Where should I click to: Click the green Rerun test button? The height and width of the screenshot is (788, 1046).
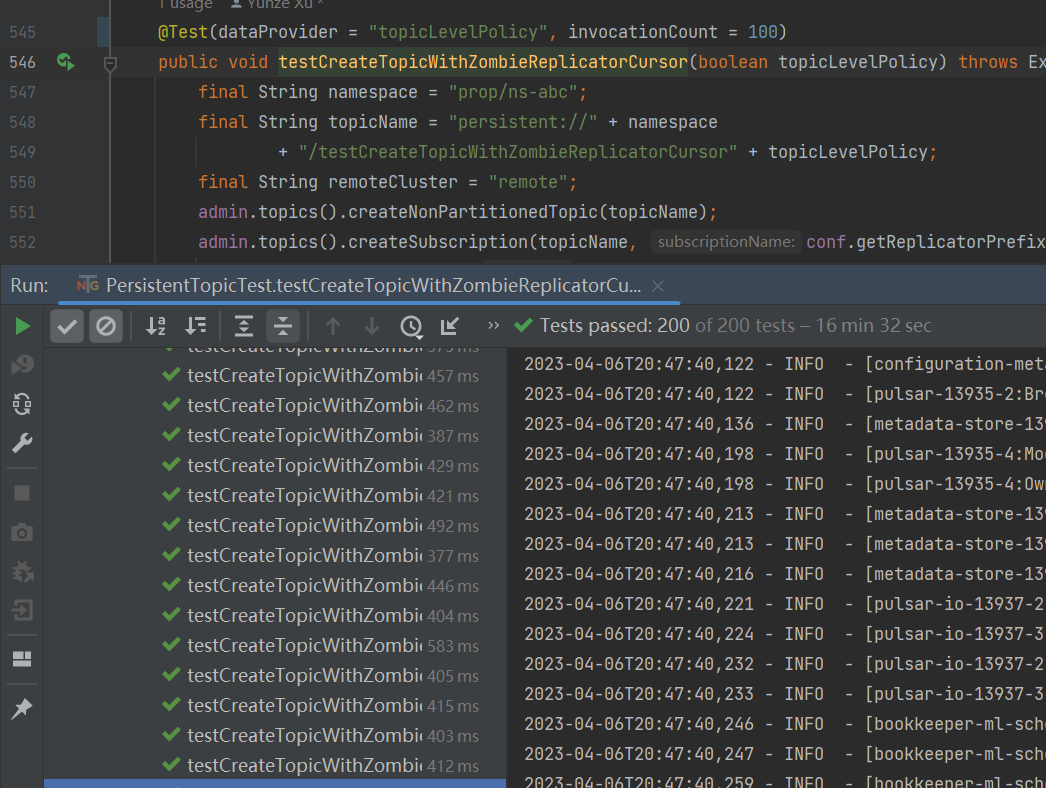tap(22, 326)
